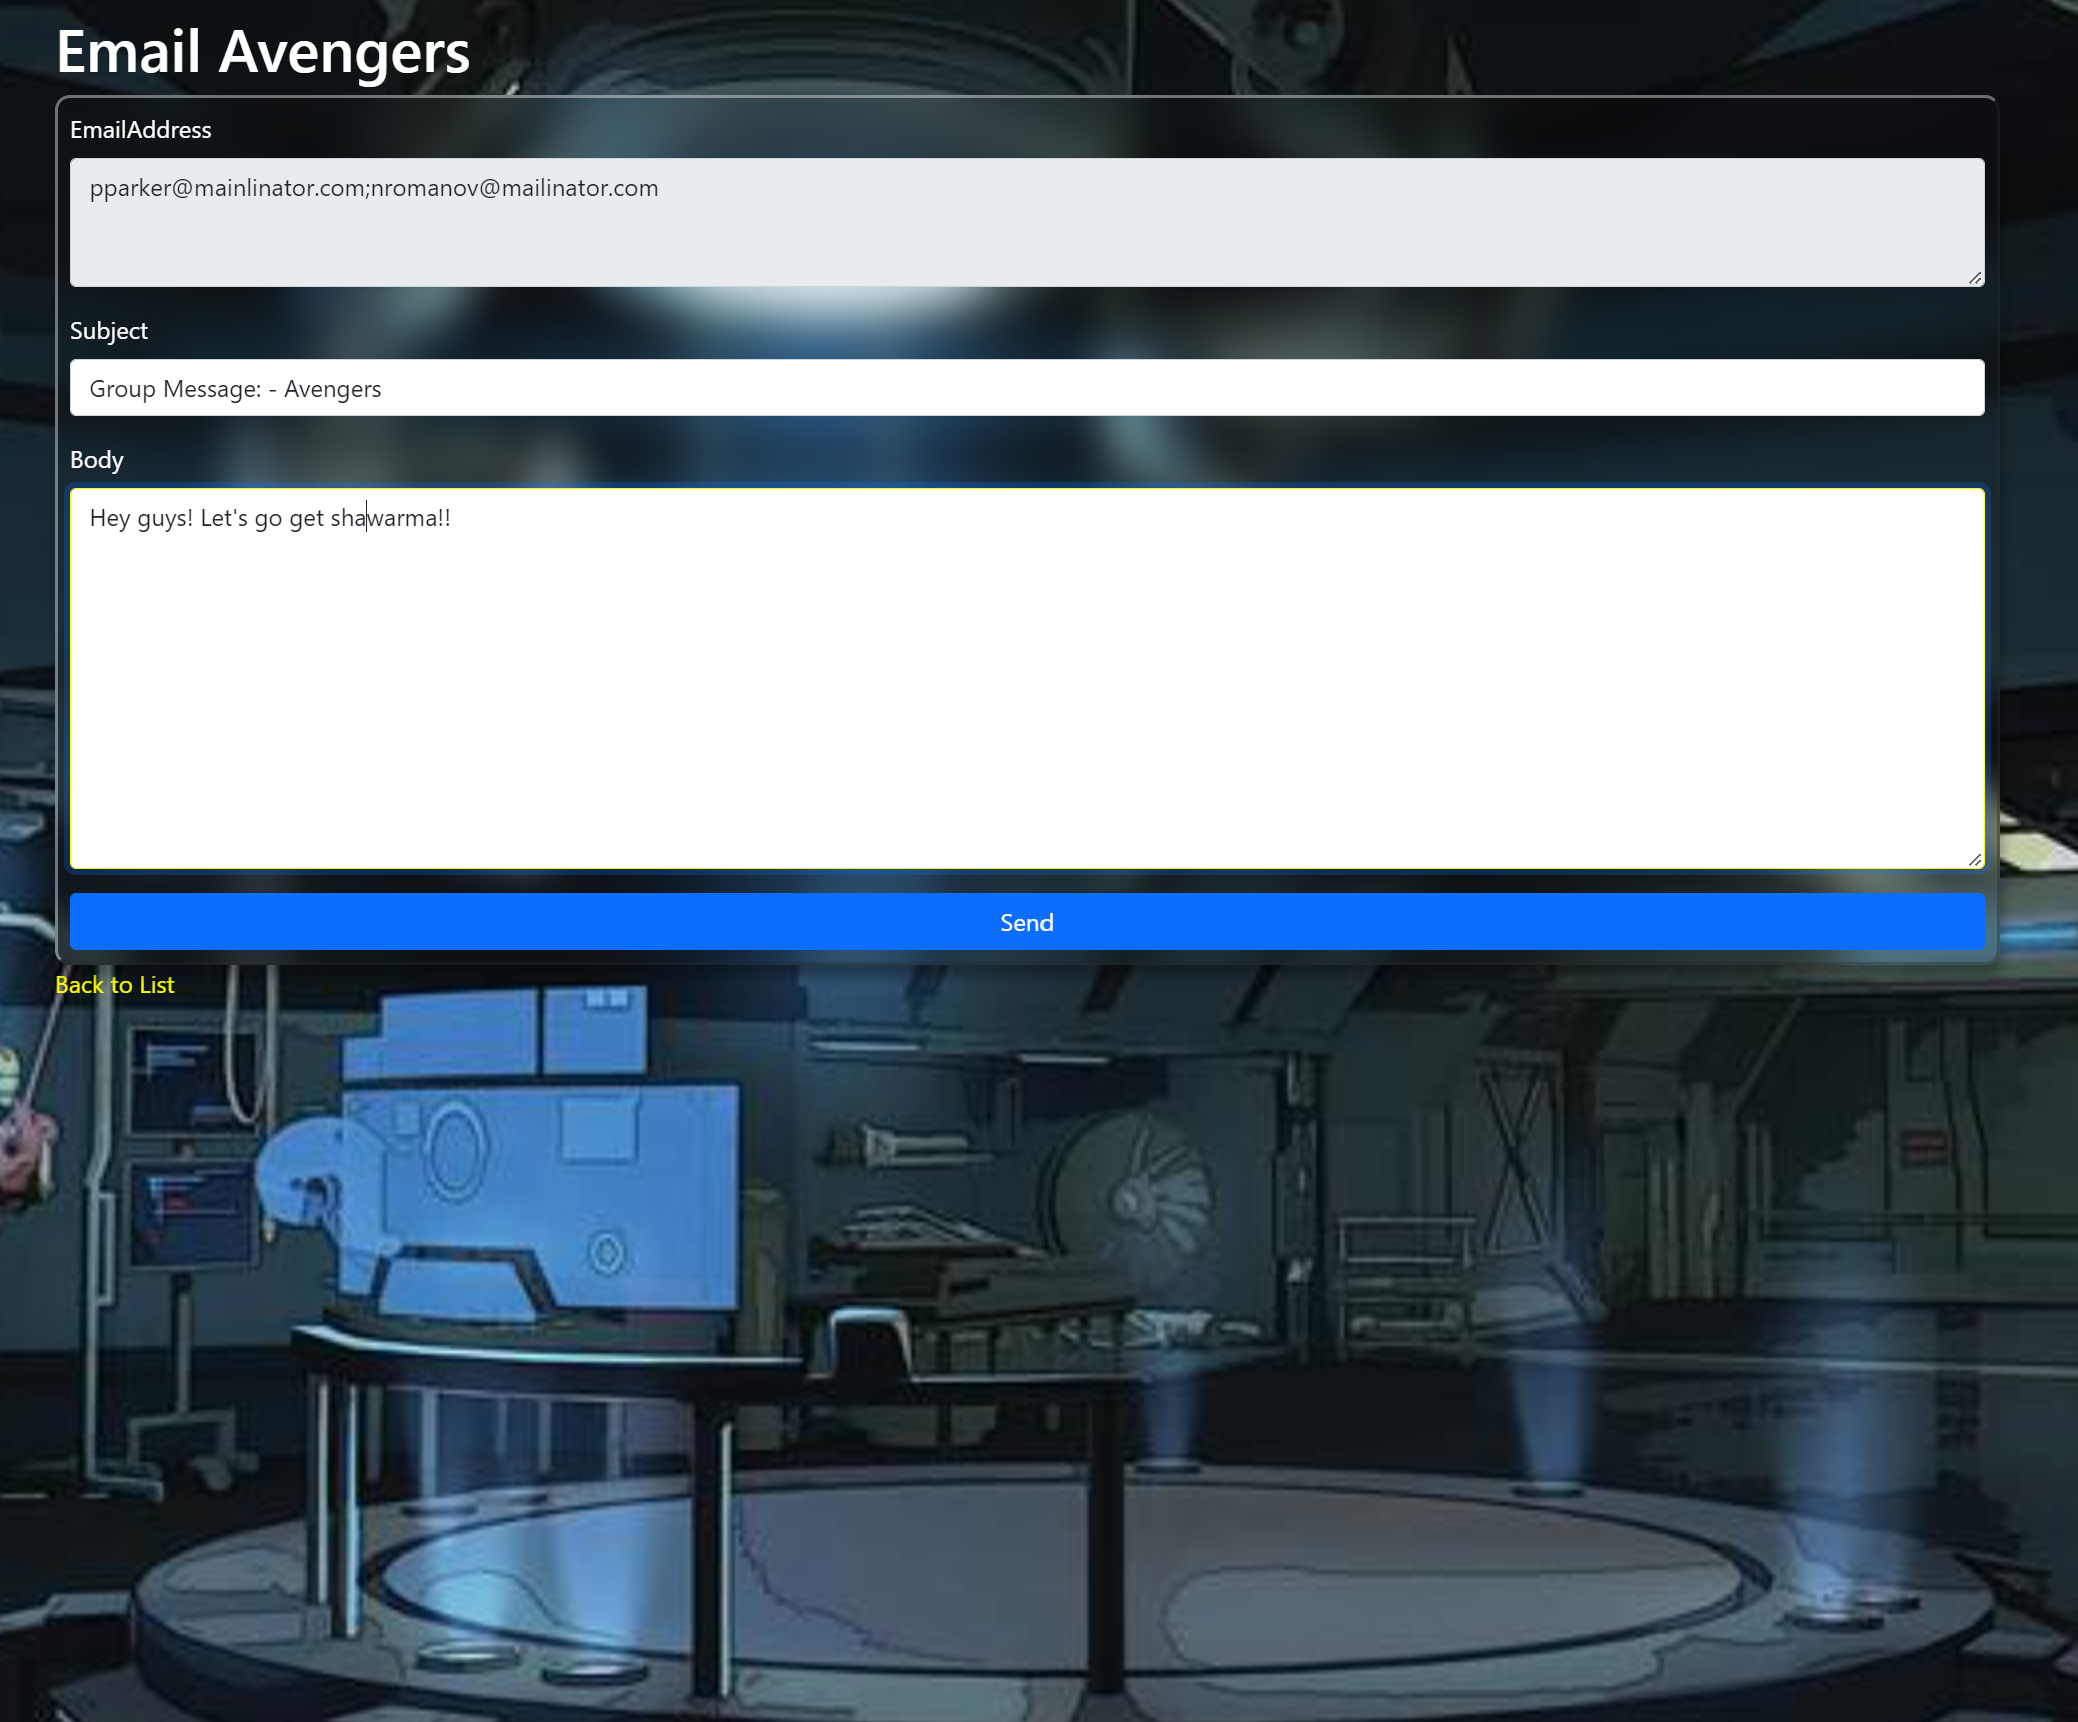
Task: Click the Email Avengers page heading
Action: (x=263, y=51)
